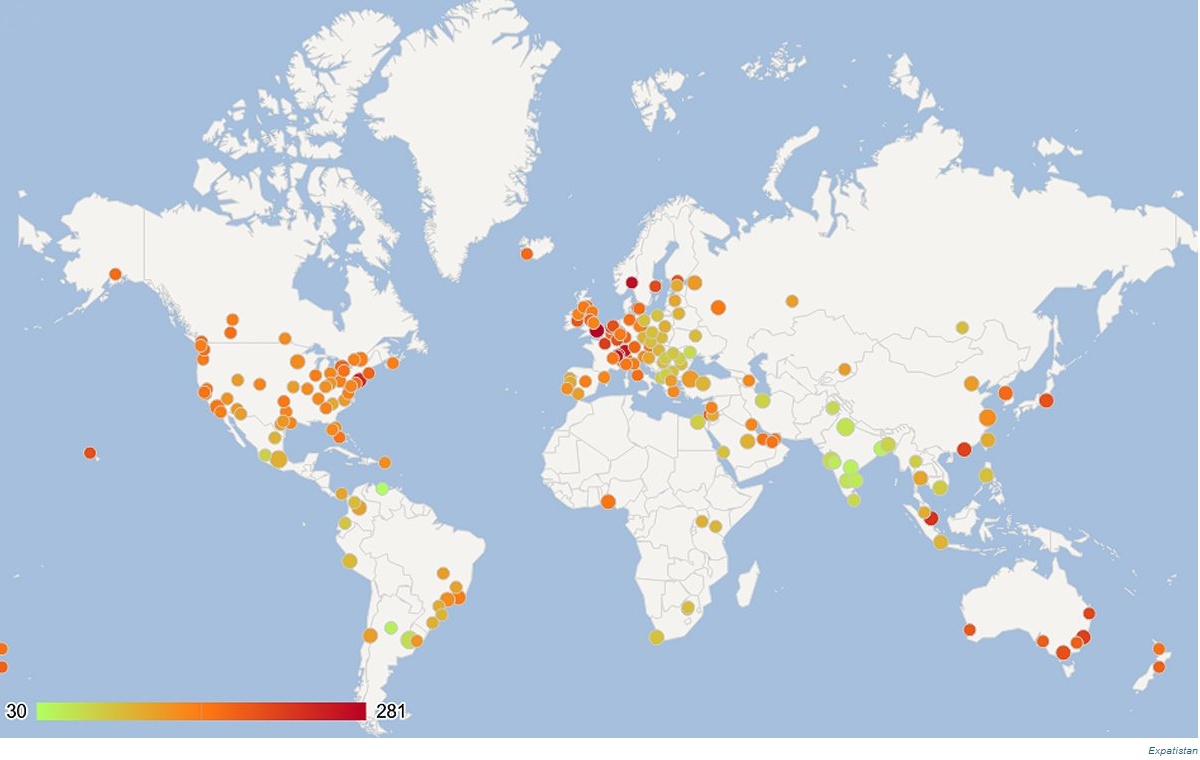Click the marker on Java island, Indonesia

click(x=941, y=542)
